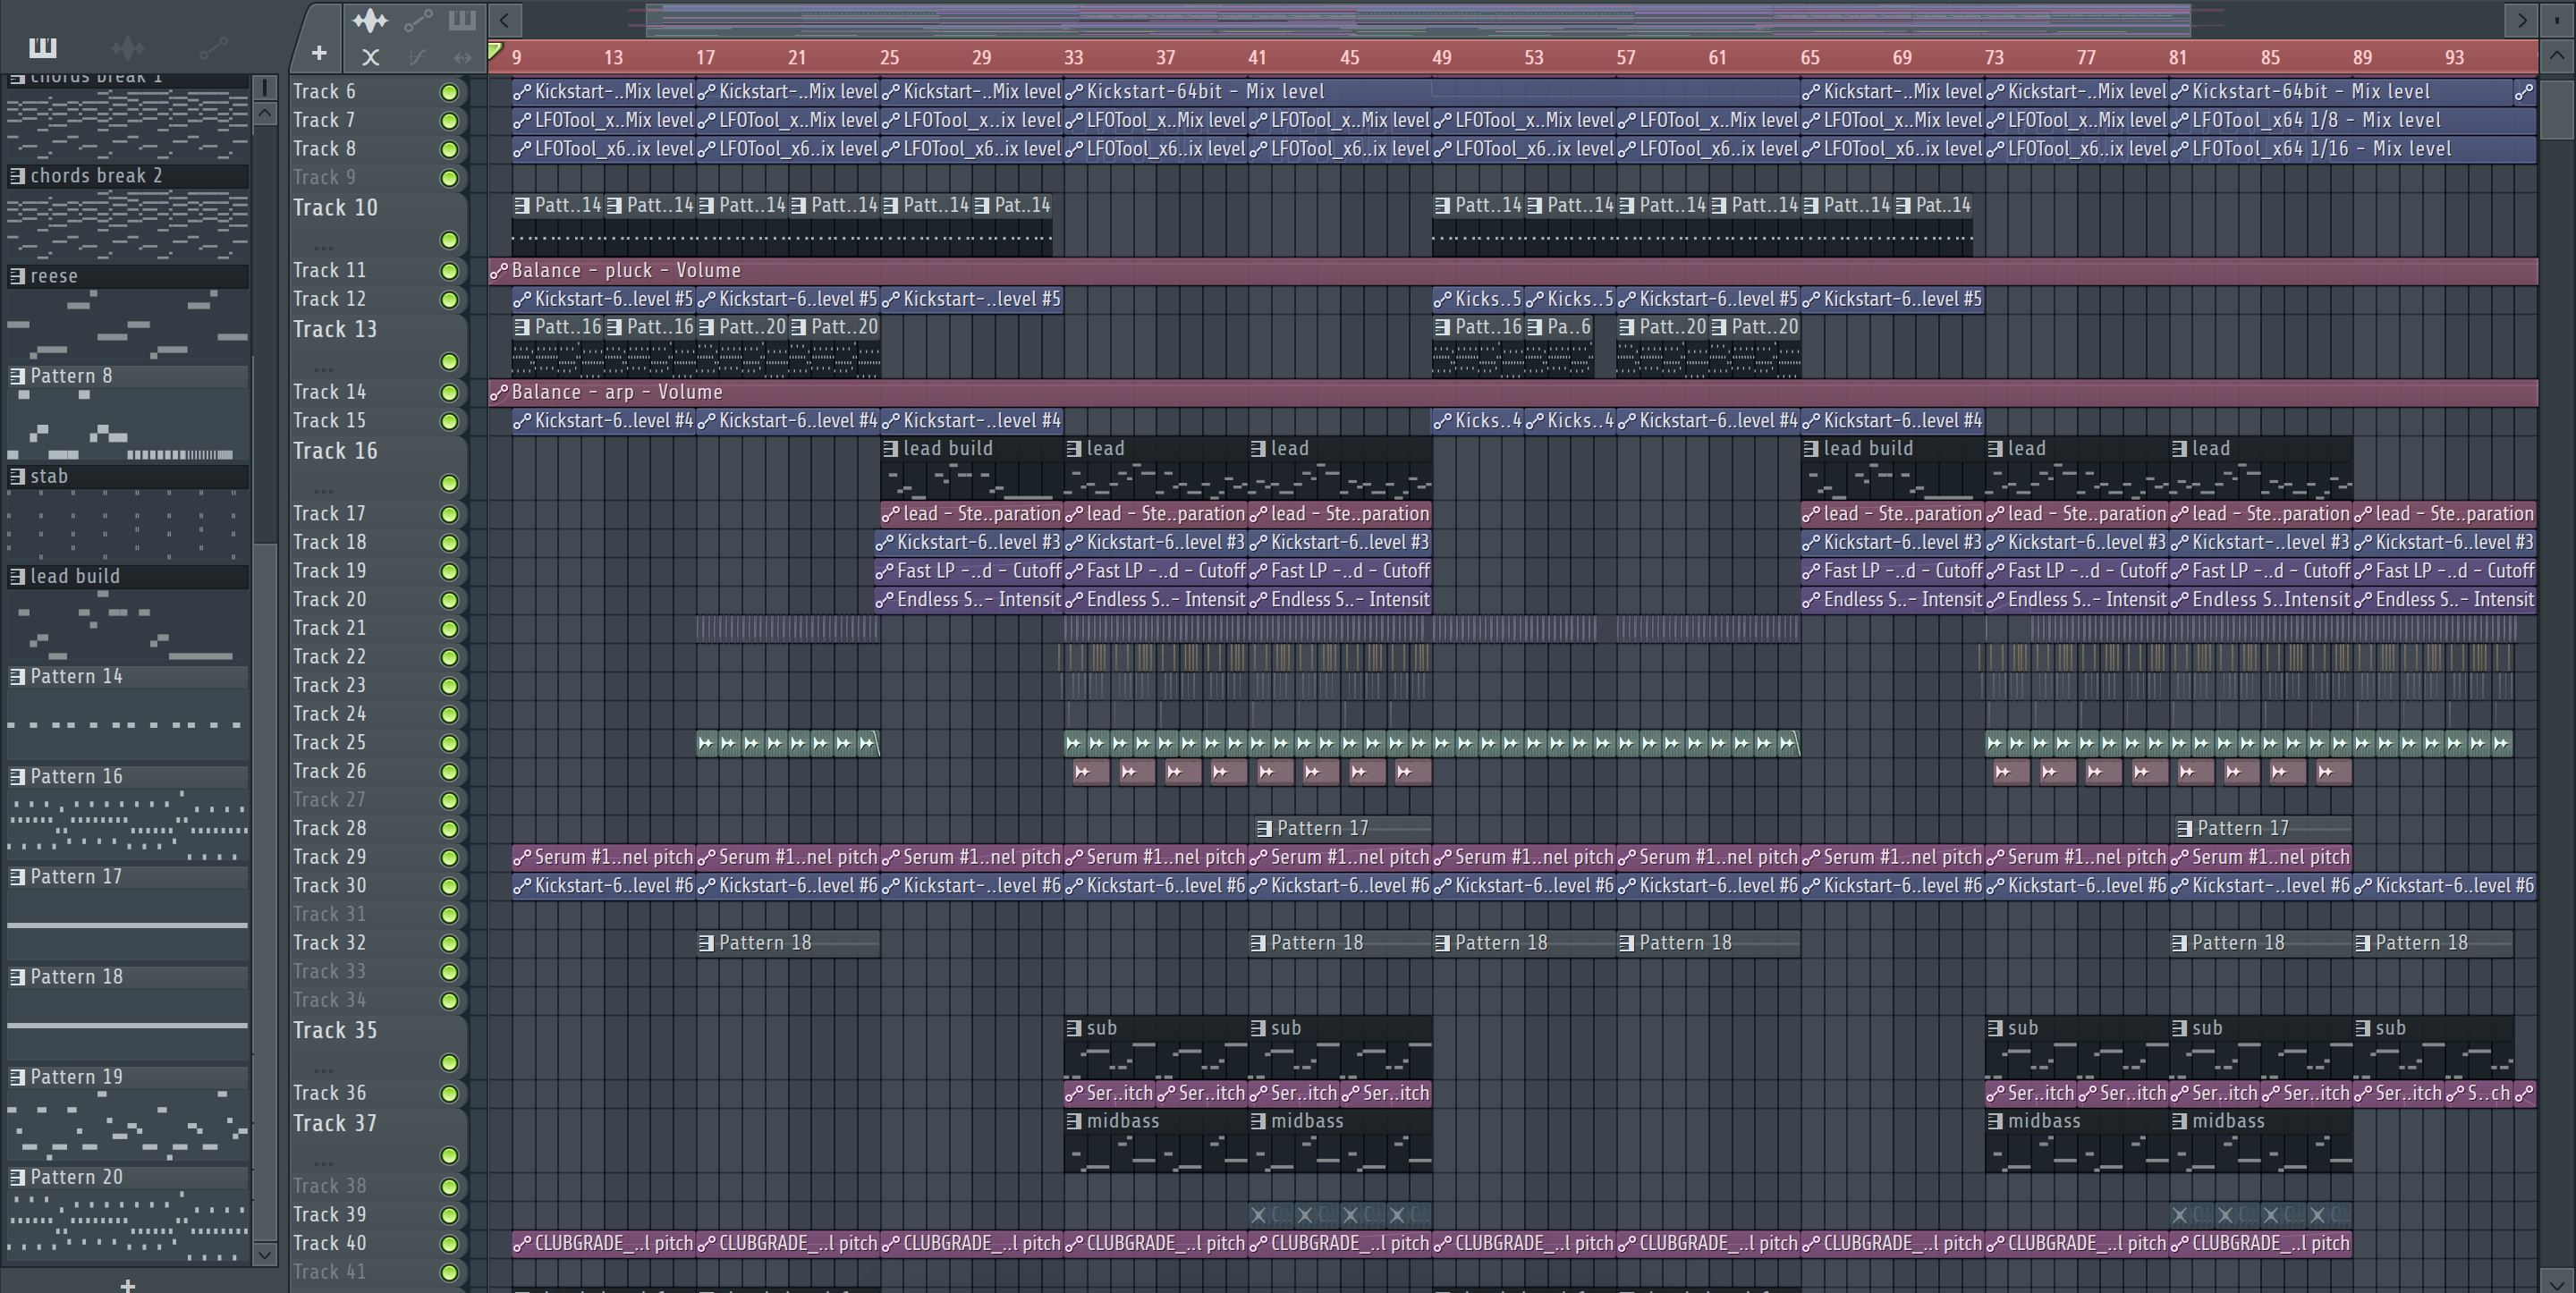
Task: Click the first X clip on Track 39
Action: pyautogui.click(x=1259, y=1215)
